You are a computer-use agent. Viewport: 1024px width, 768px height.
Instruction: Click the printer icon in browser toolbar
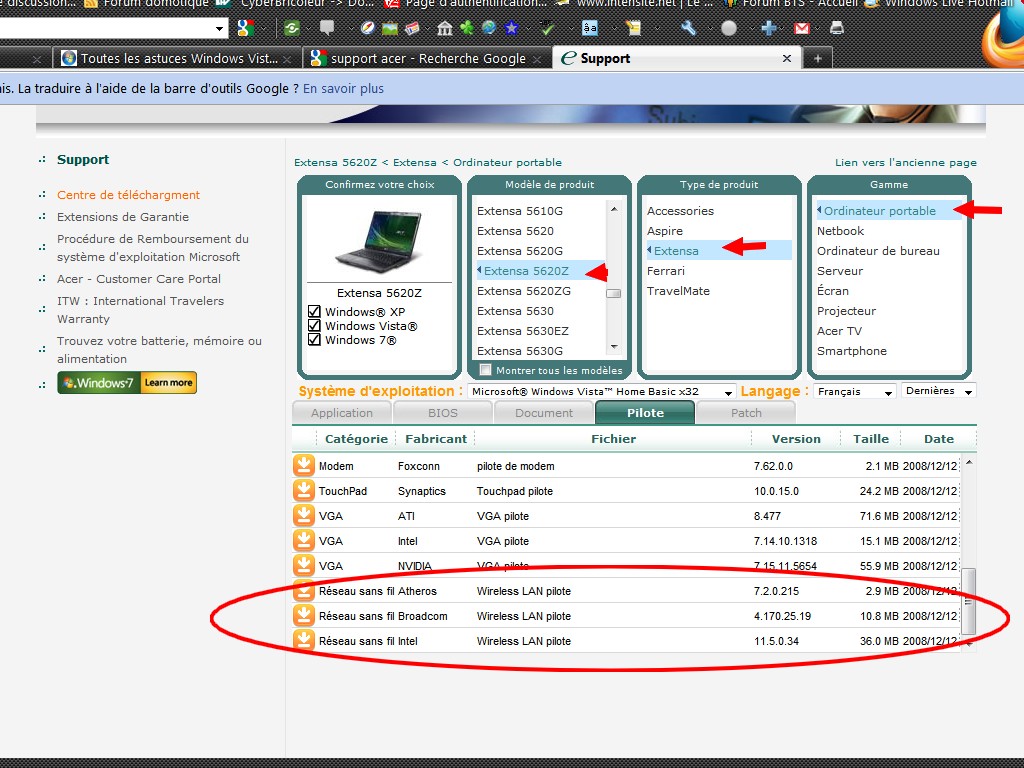(836, 28)
